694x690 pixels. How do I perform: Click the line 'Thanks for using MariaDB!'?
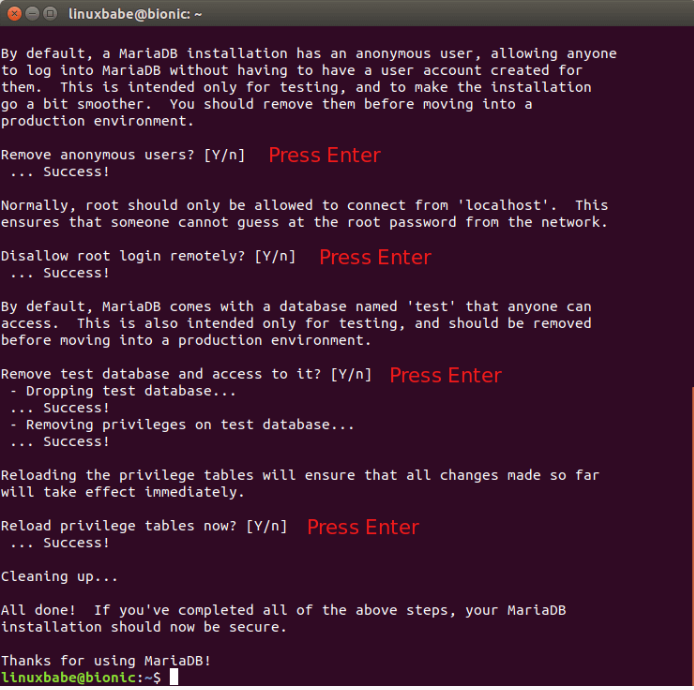[x=106, y=661]
